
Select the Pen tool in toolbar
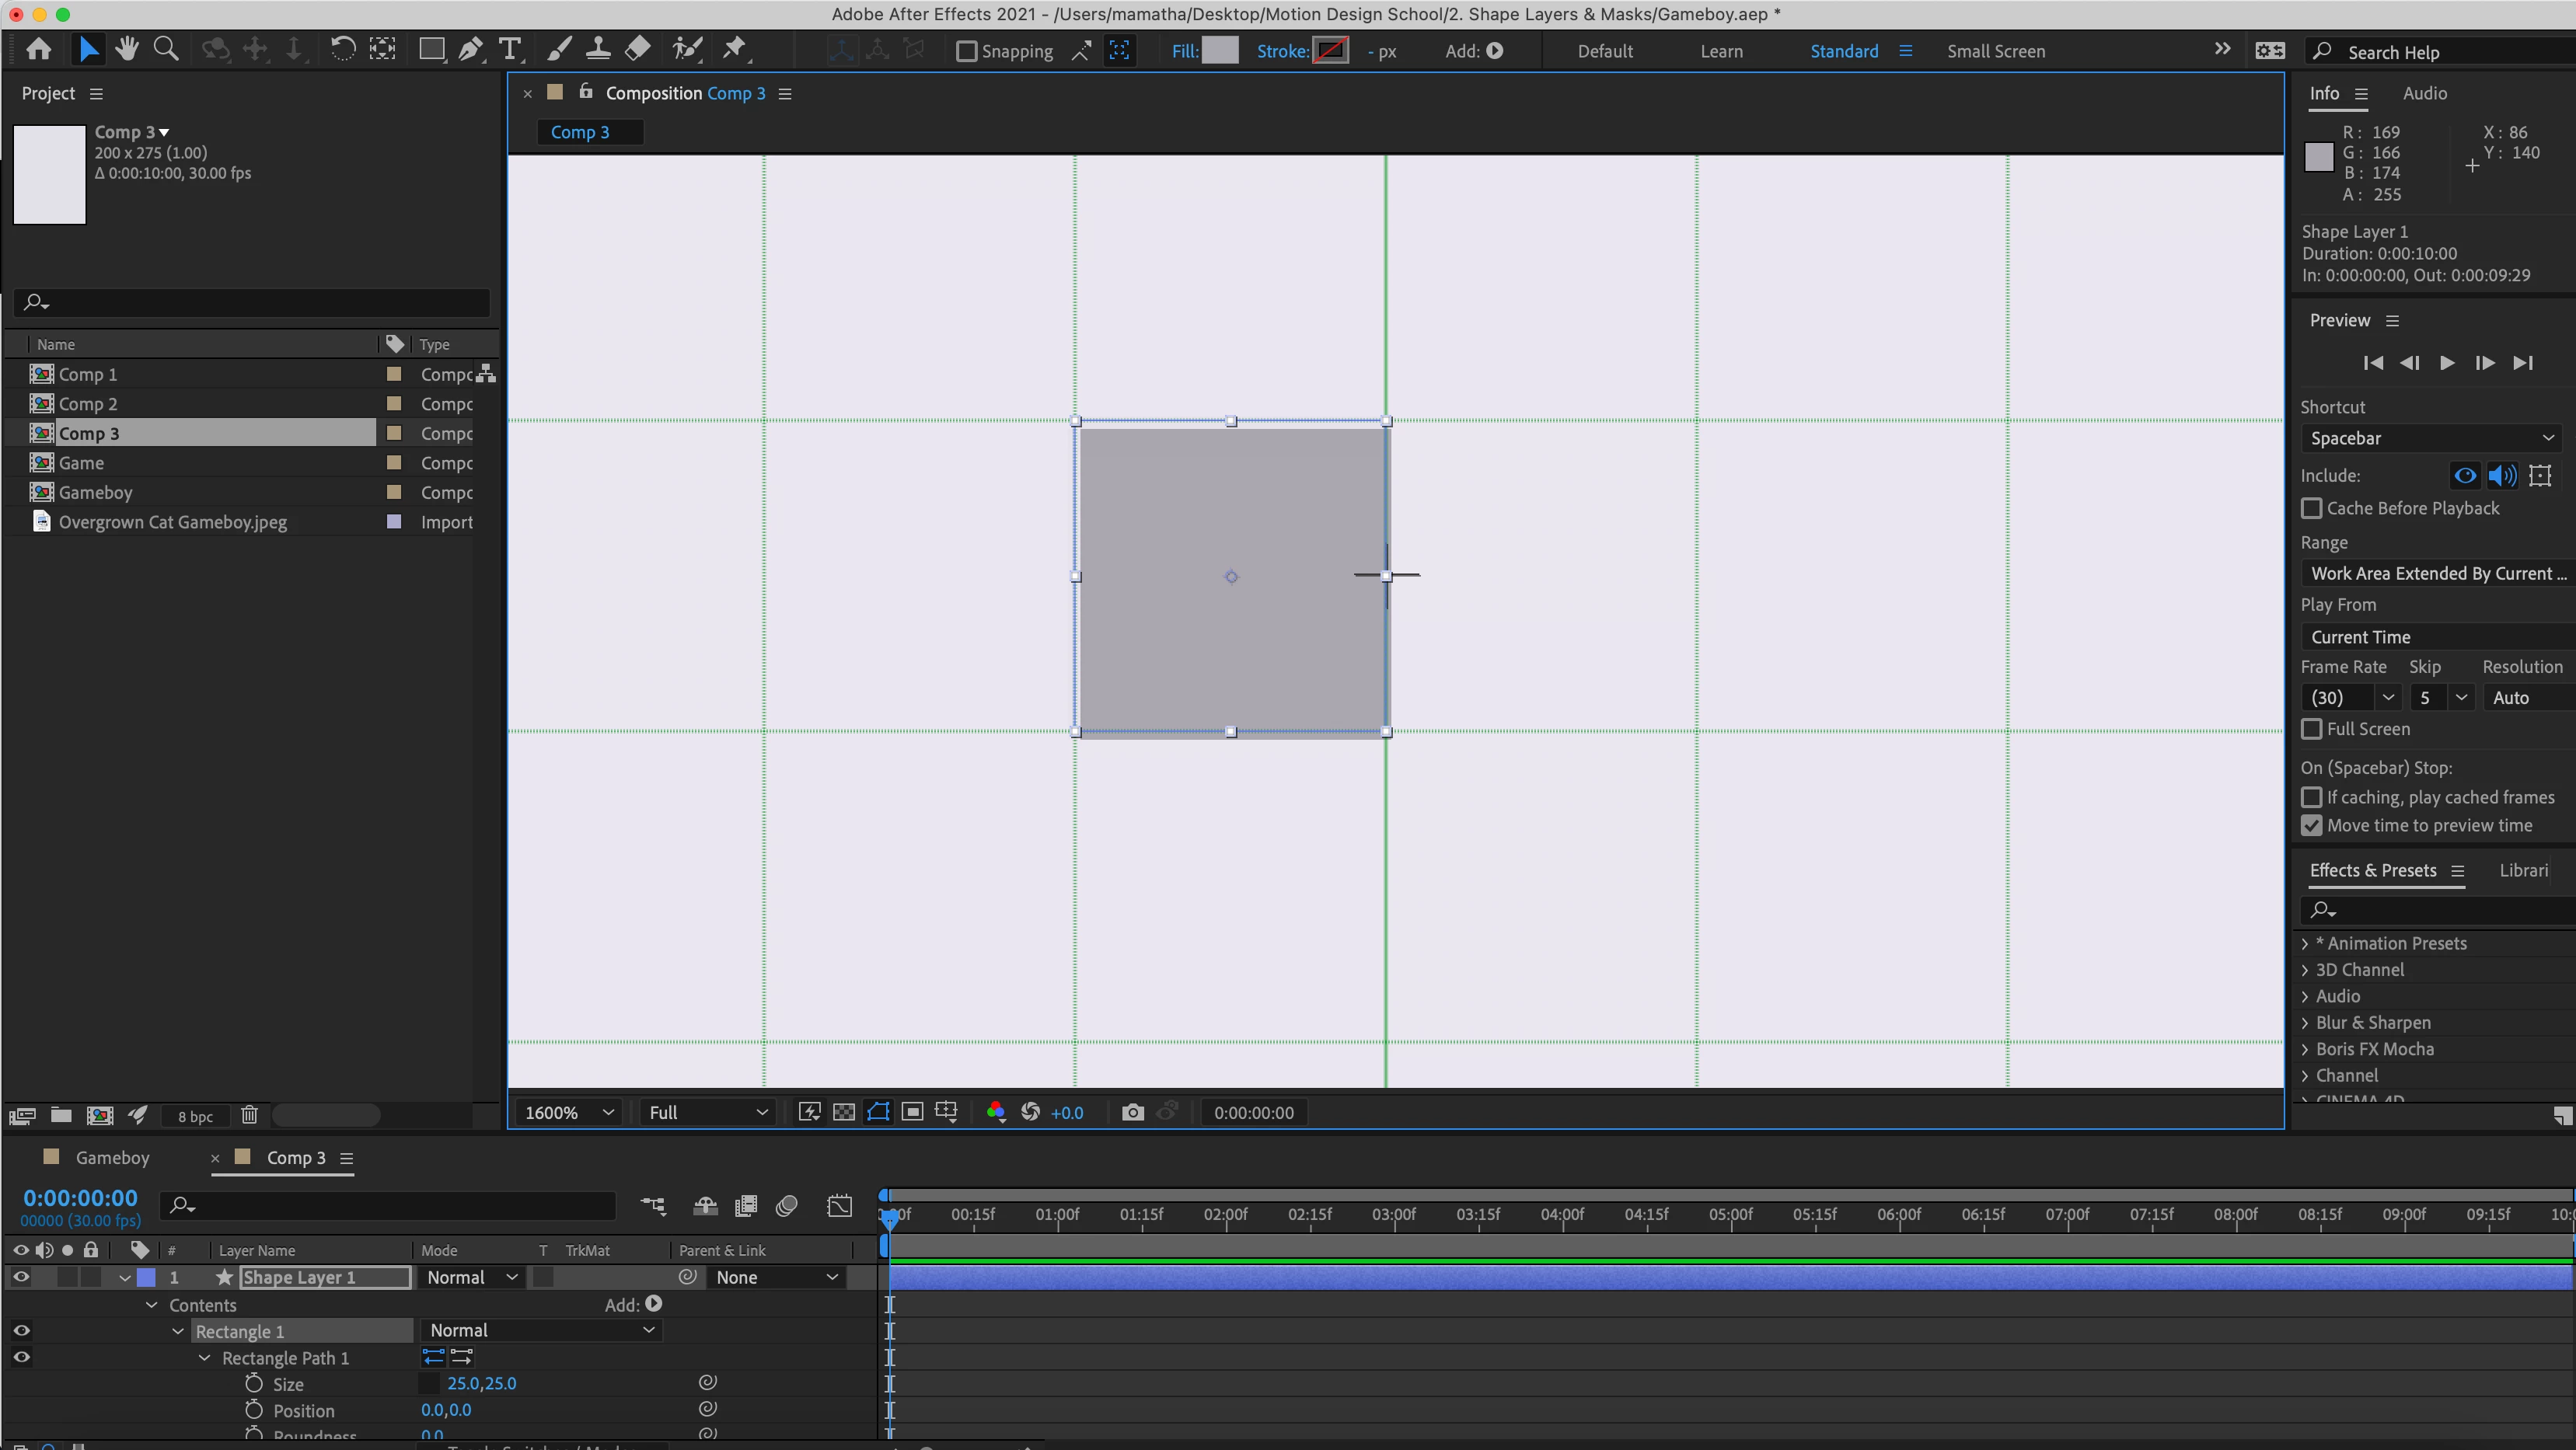[470, 49]
